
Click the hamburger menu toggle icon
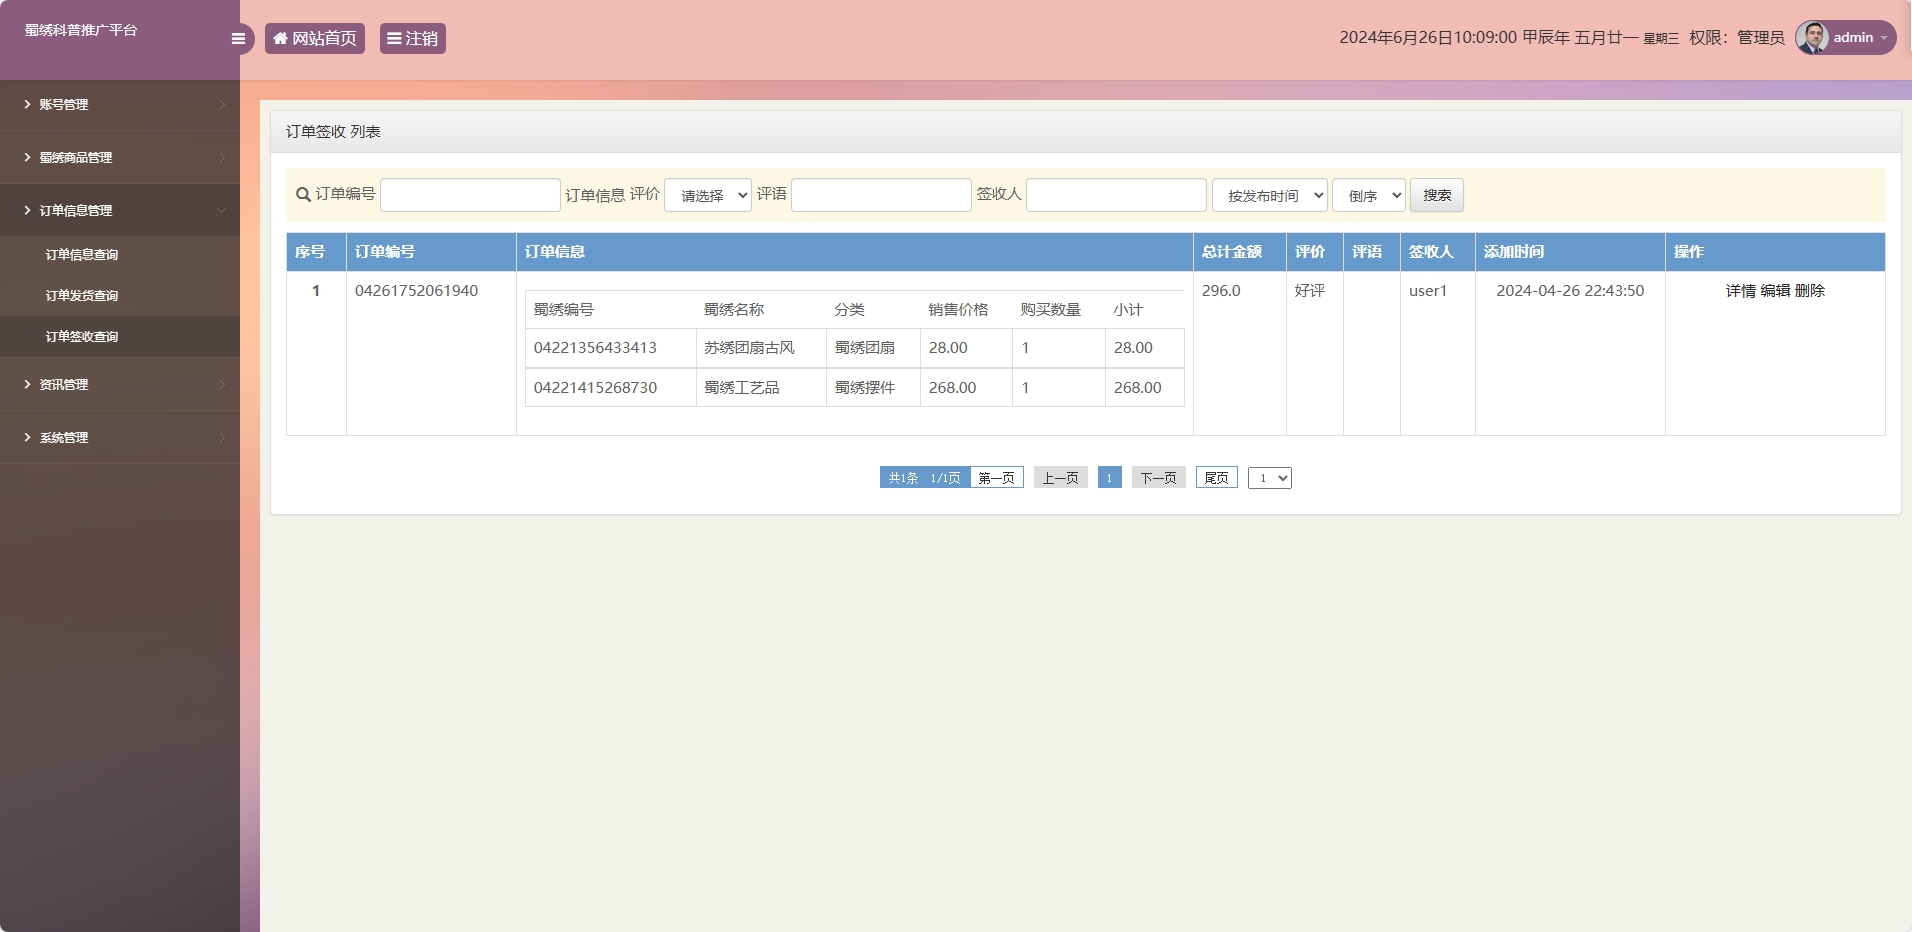pyautogui.click(x=239, y=38)
